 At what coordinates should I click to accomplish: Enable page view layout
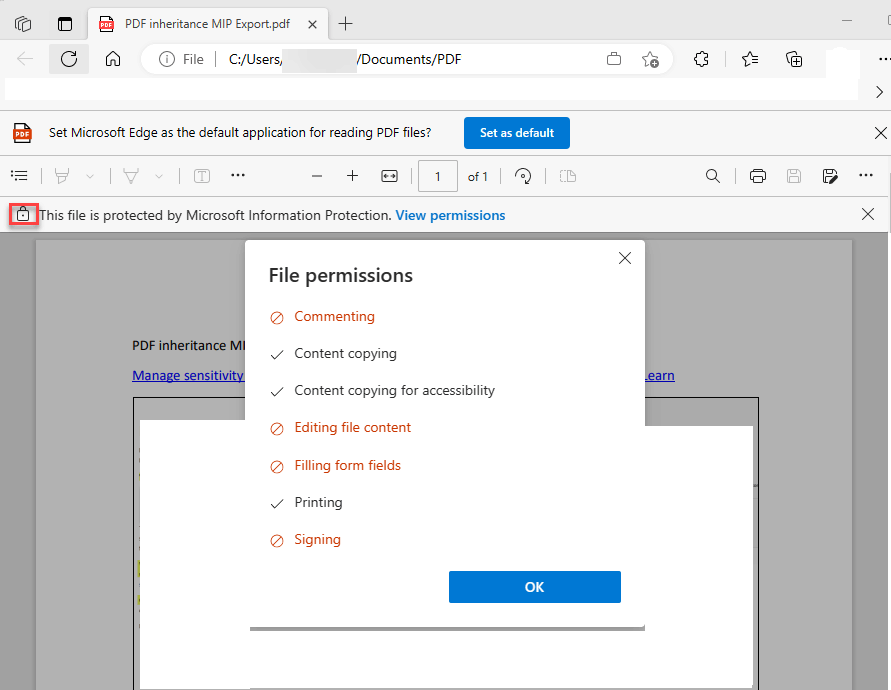coord(567,176)
